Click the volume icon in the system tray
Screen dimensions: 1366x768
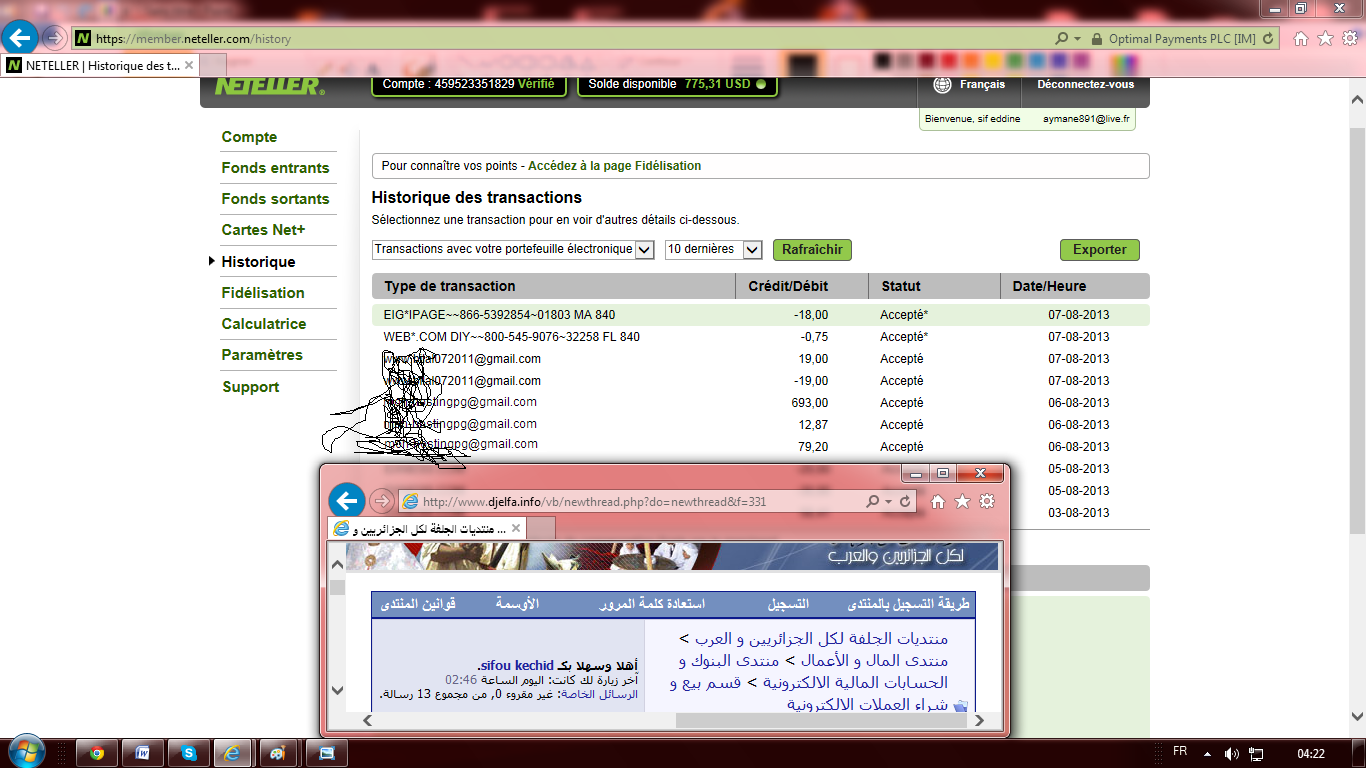[1231, 753]
